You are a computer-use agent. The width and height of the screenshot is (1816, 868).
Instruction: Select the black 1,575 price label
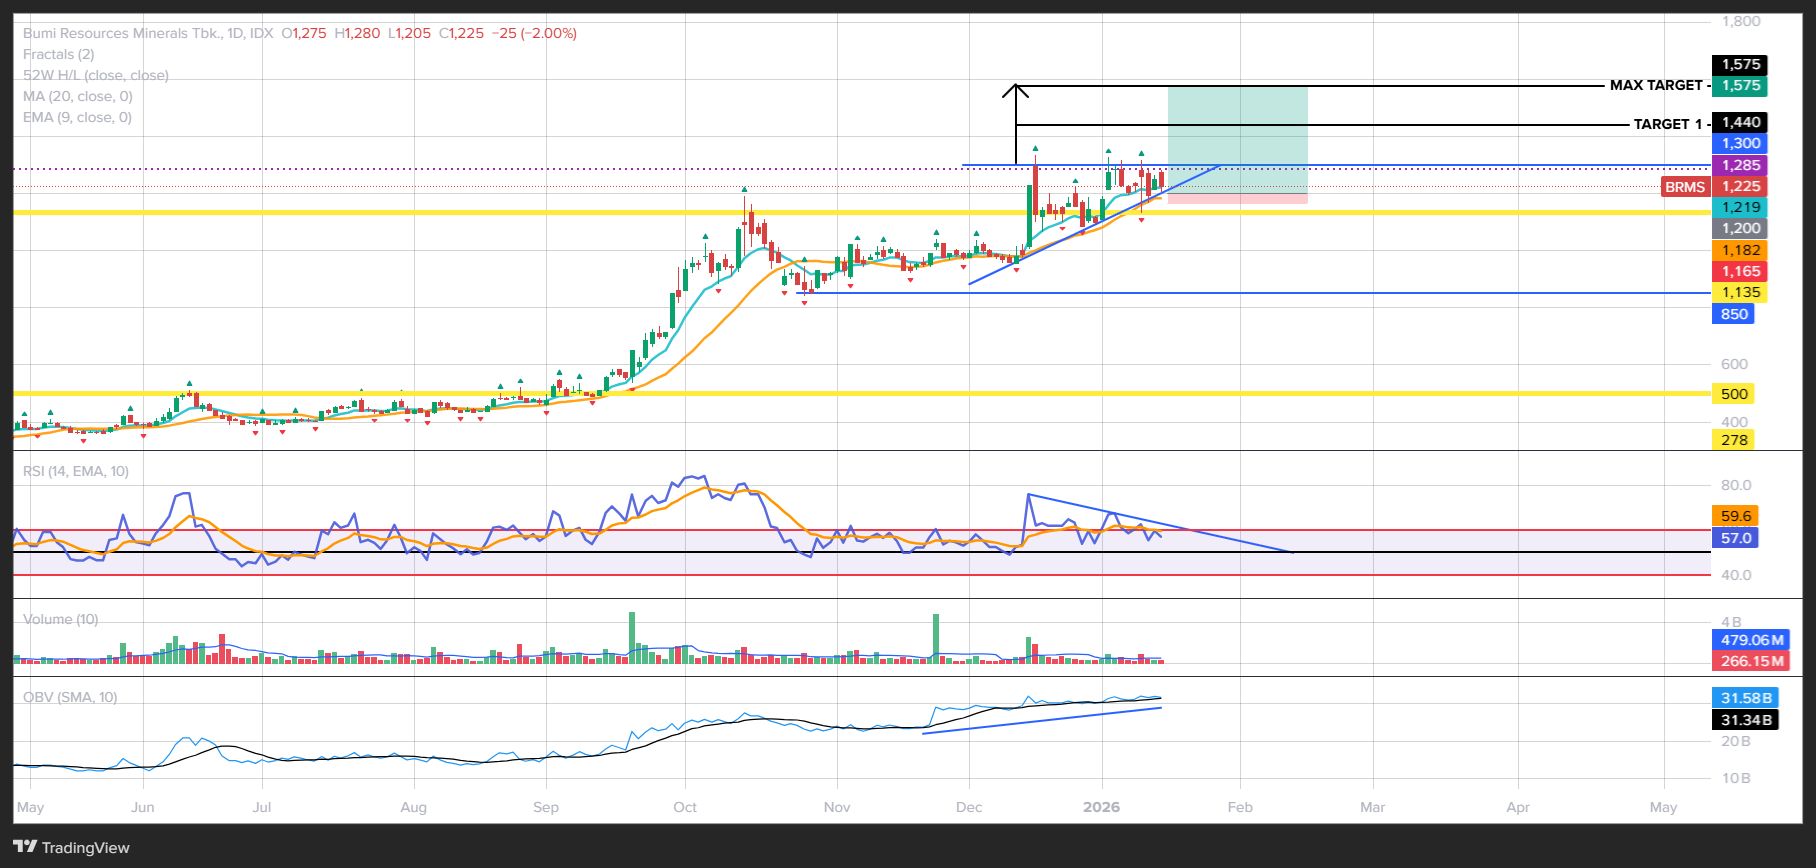[x=1740, y=64]
